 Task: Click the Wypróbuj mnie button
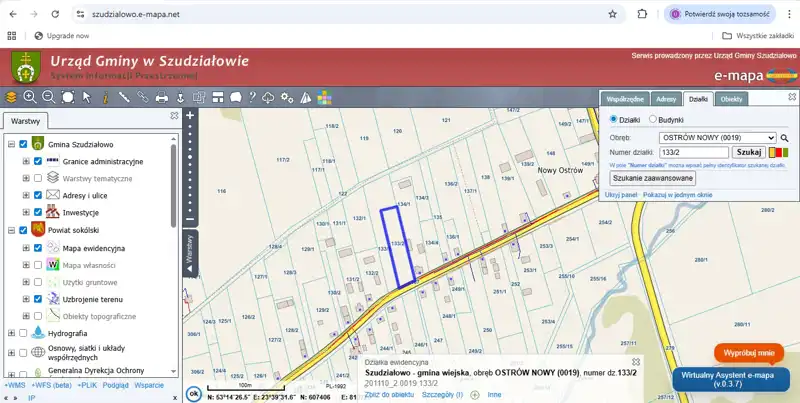tap(749, 353)
